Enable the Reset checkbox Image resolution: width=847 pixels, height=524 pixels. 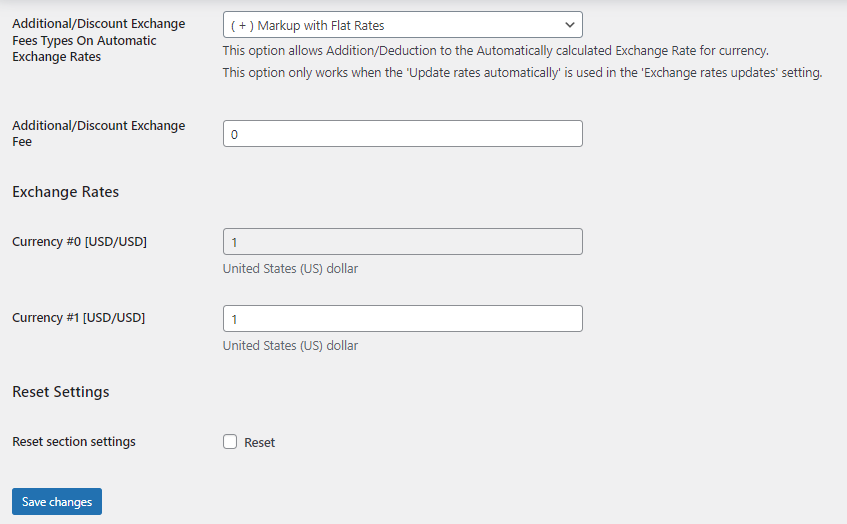[x=230, y=442]
